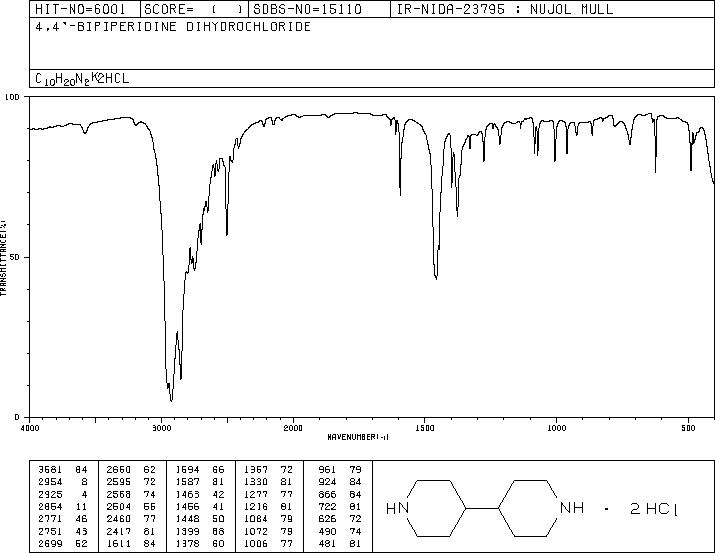Click the 50 transmittance axis label

pyautogui.click(x=16, y=257)
